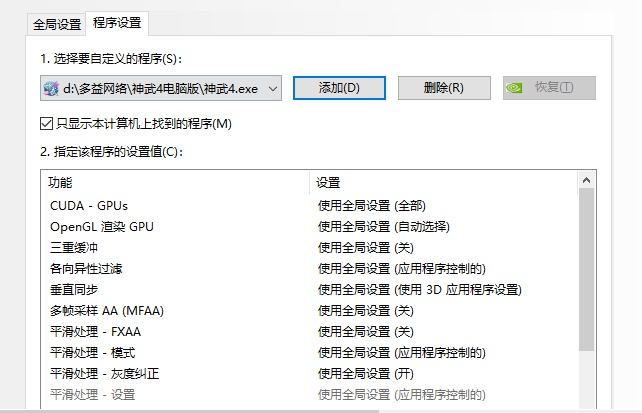Viewport: 642px width, 413px height.
Task: Click setting value for 平滑处理 - 模式
Action: tap(402, 353)
